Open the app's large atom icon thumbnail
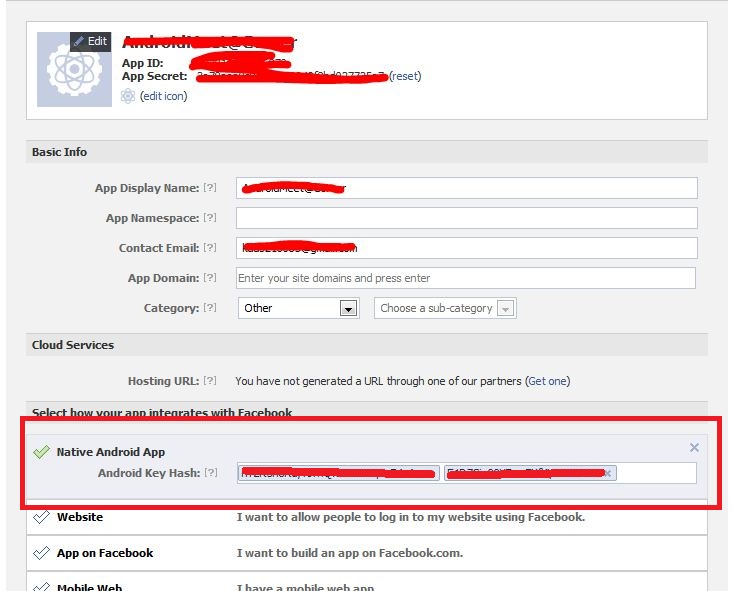This screenshot has width=733, height=591. pyautogui.click(x=74, y=70)
